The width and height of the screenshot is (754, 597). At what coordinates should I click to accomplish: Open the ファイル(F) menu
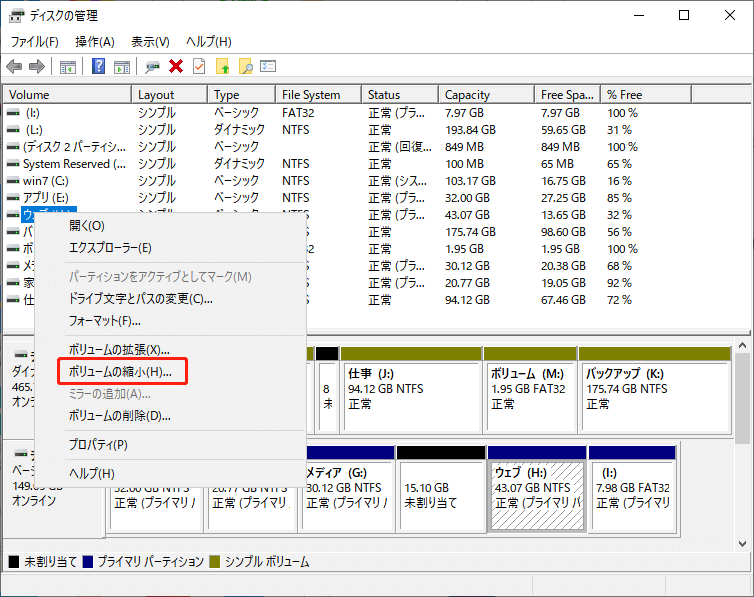[x=35, y=42]
